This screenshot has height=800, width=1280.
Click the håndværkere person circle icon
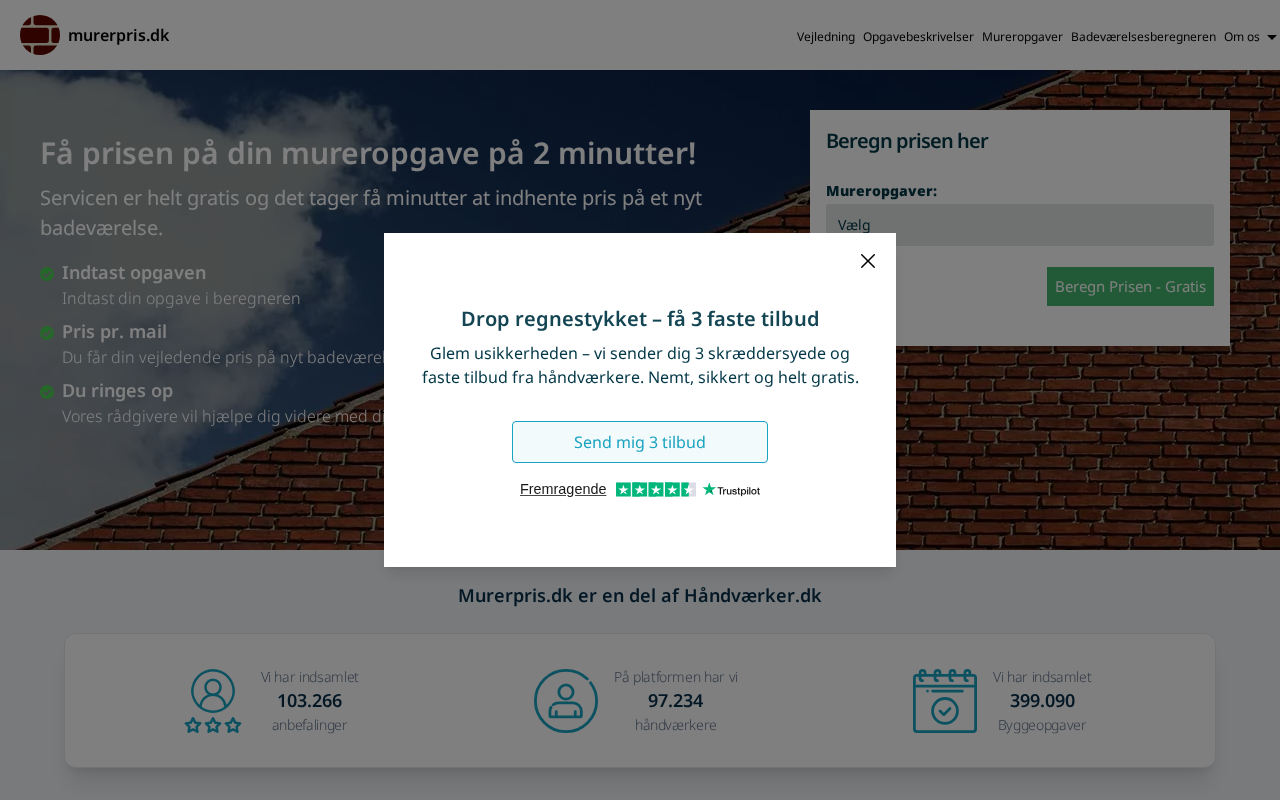click(x=566, y=701)
